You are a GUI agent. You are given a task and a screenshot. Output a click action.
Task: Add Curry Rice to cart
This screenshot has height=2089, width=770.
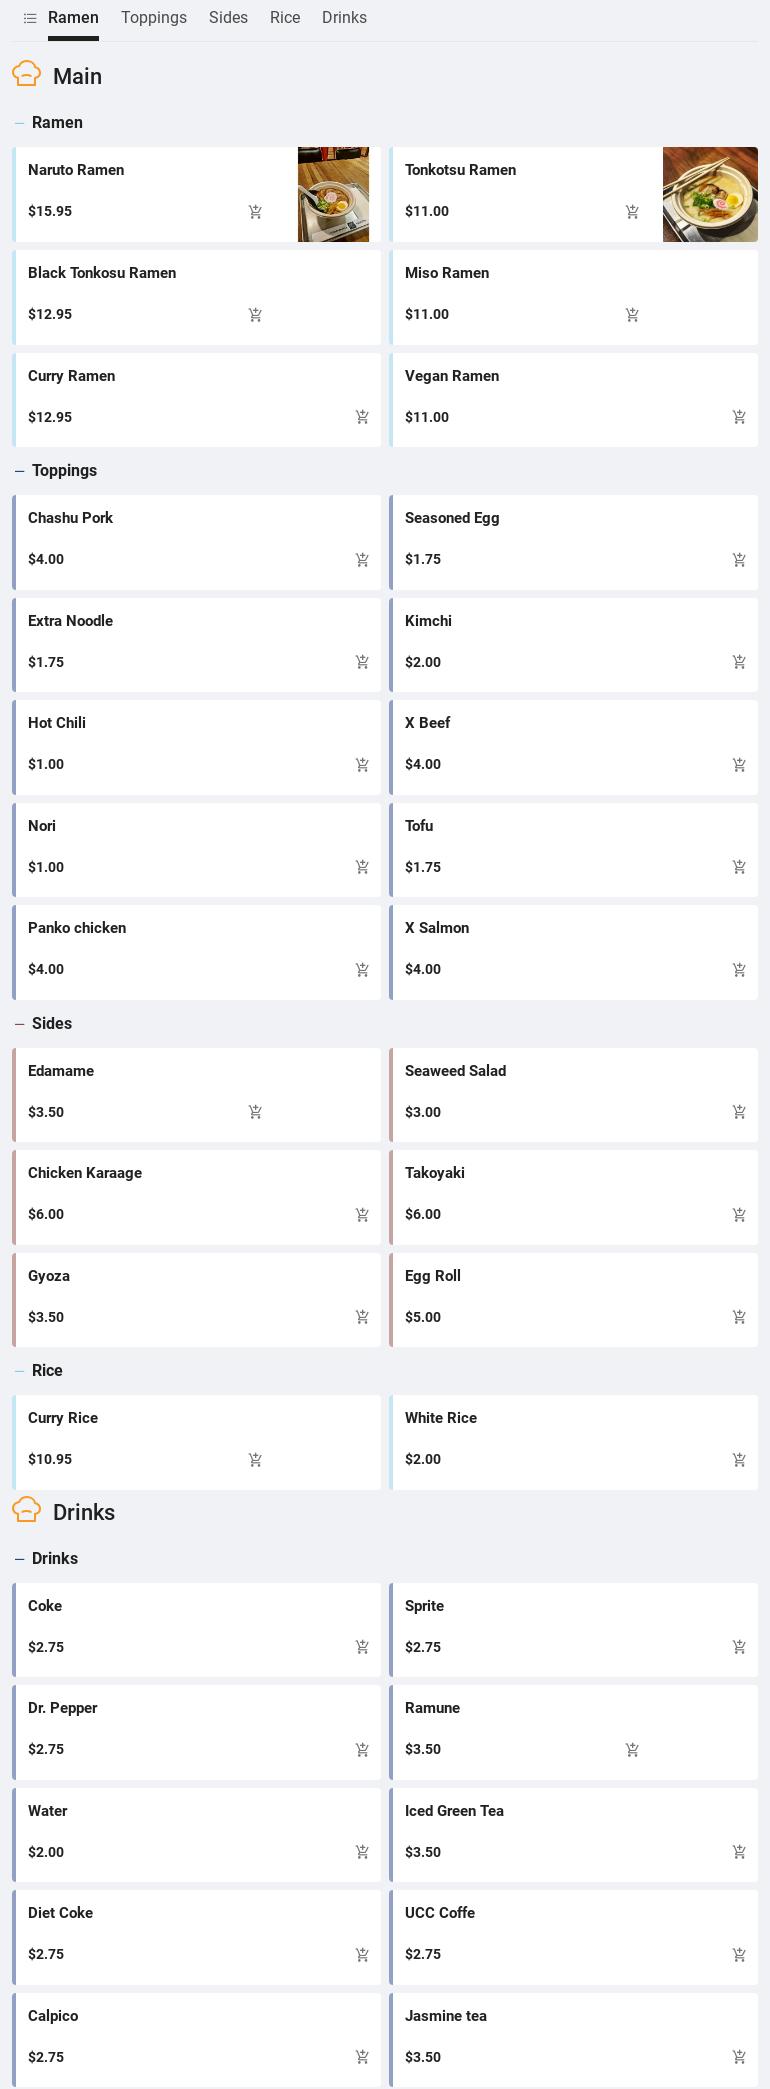255,1460
